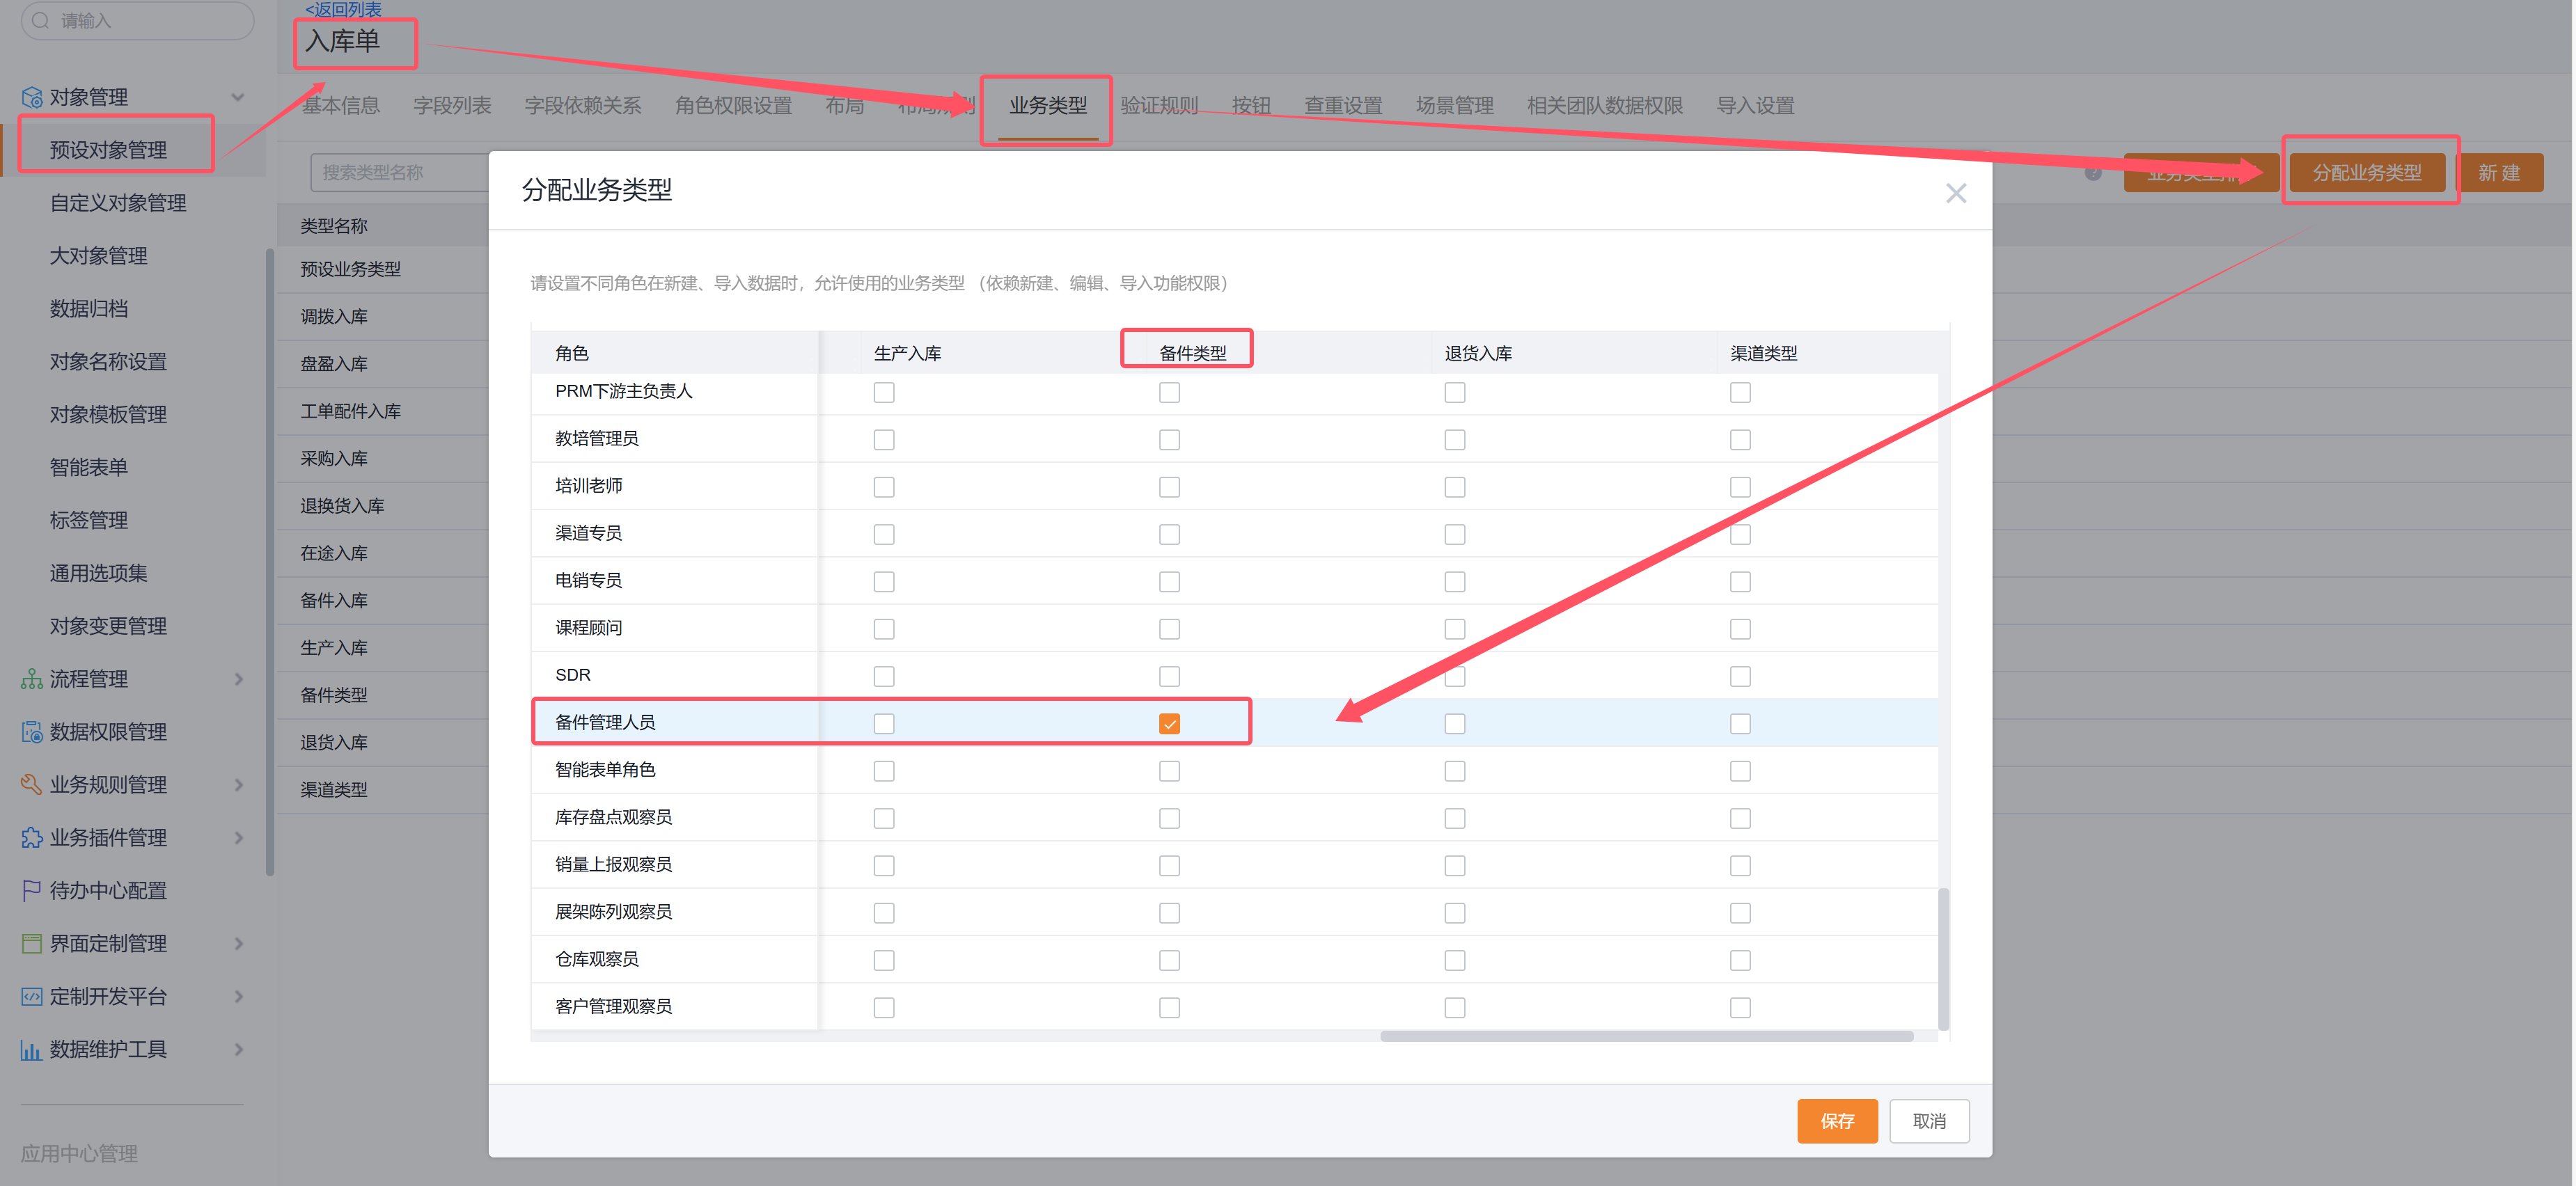2576x1186 pixels.
Task: Check 退货入库 for 教培管理员
Action: (x=1454, y=440)
